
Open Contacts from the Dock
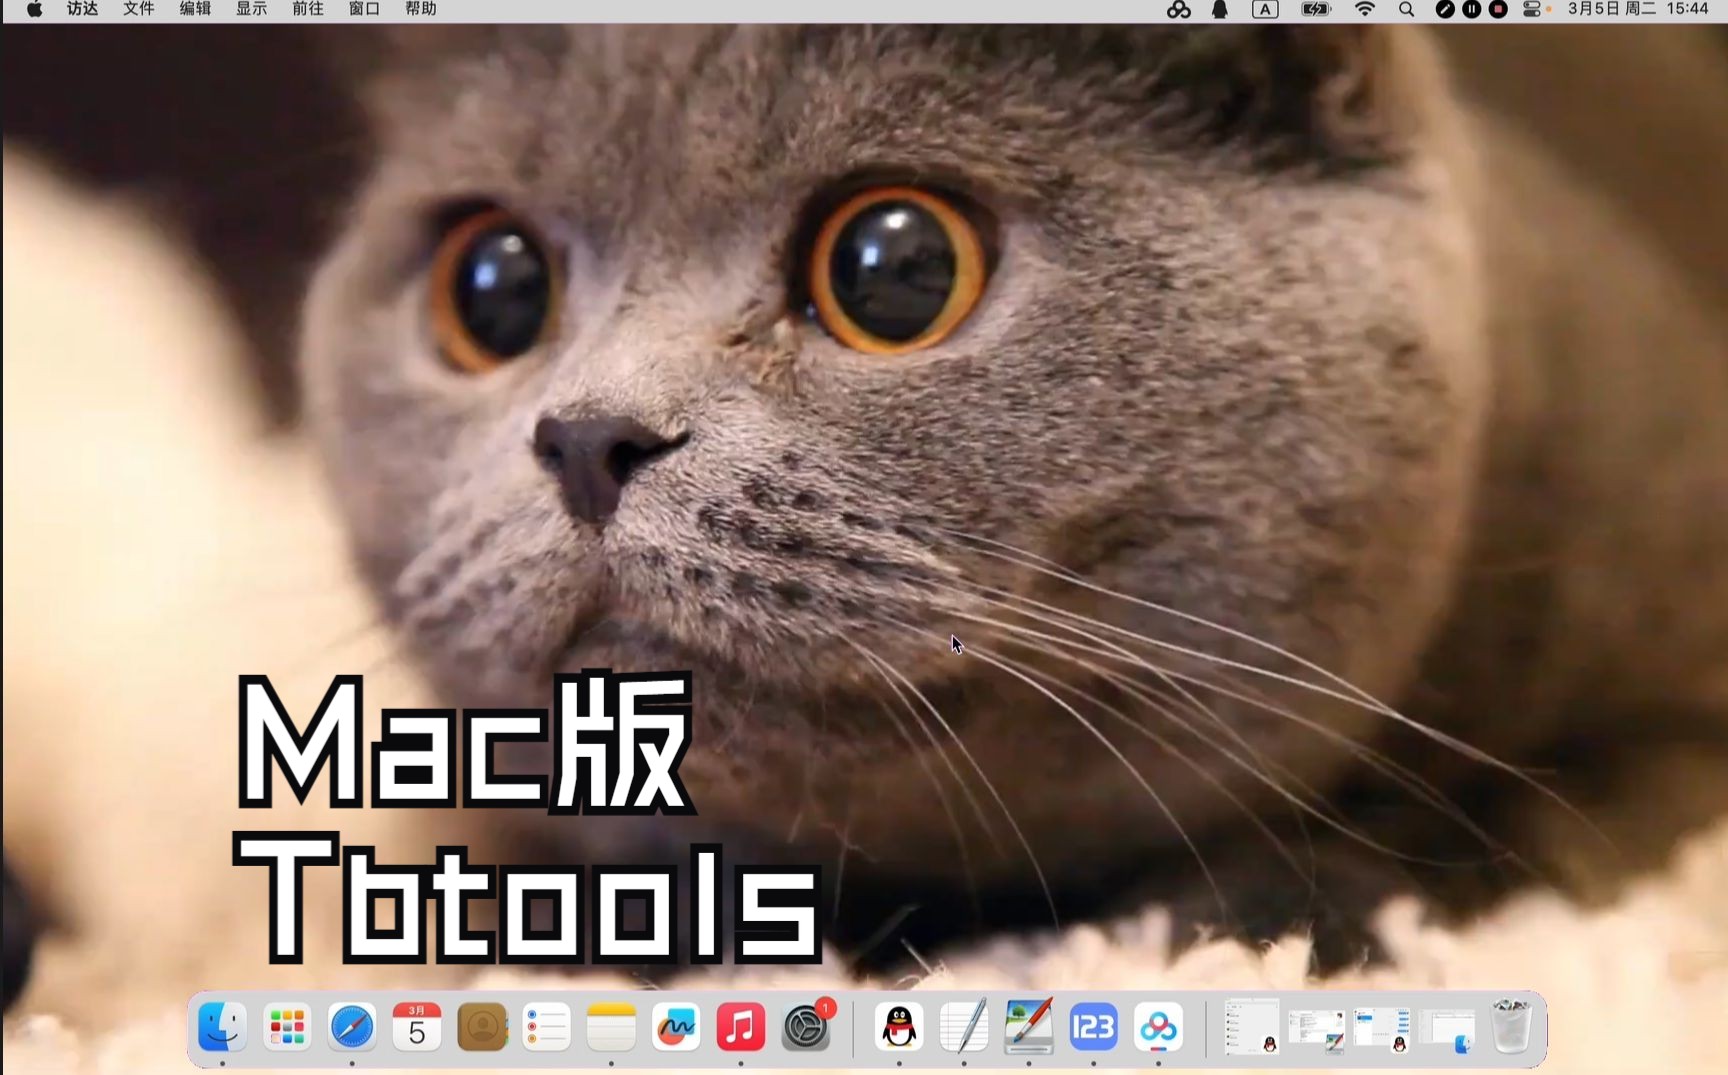point(483,1028)
